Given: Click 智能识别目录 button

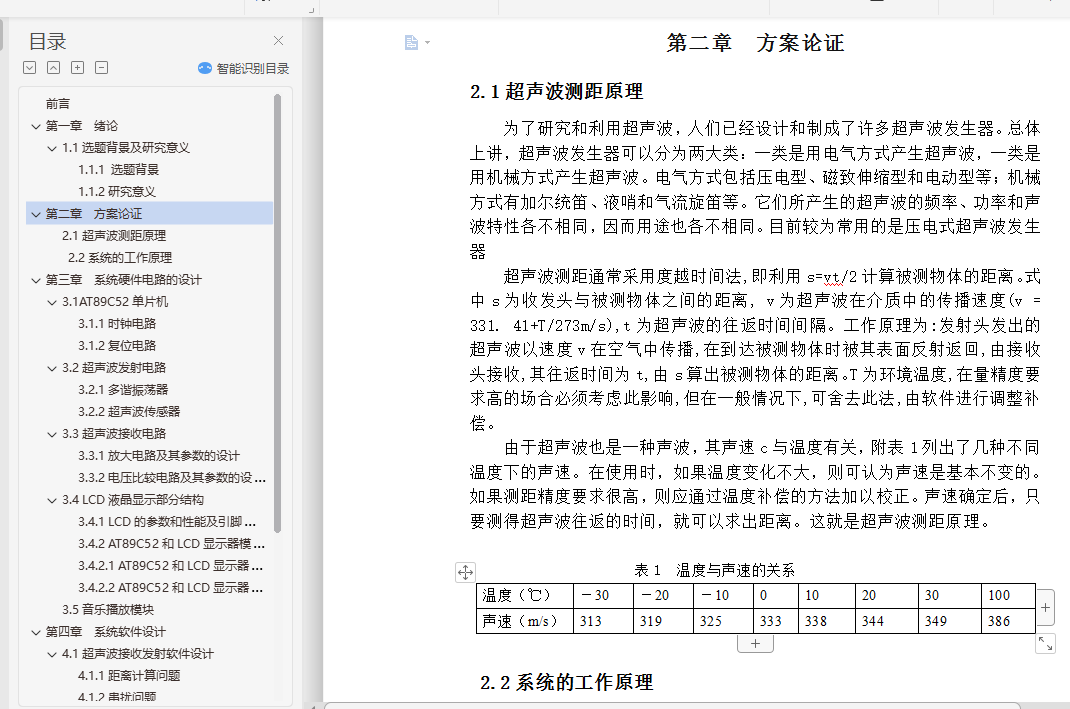Looking at the screenshot, I should (x=244, y=68).
